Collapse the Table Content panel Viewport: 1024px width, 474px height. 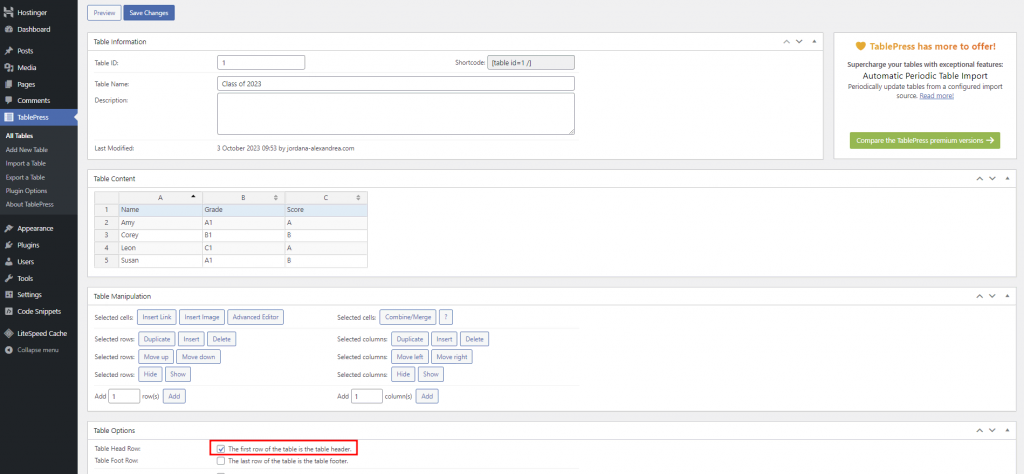[1007, 178]
